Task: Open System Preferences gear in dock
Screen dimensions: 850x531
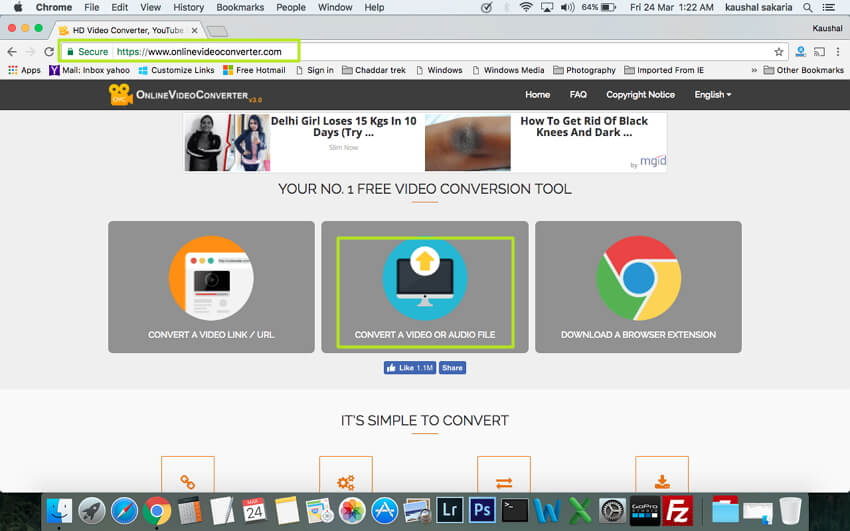Action: tap(613, 510)
